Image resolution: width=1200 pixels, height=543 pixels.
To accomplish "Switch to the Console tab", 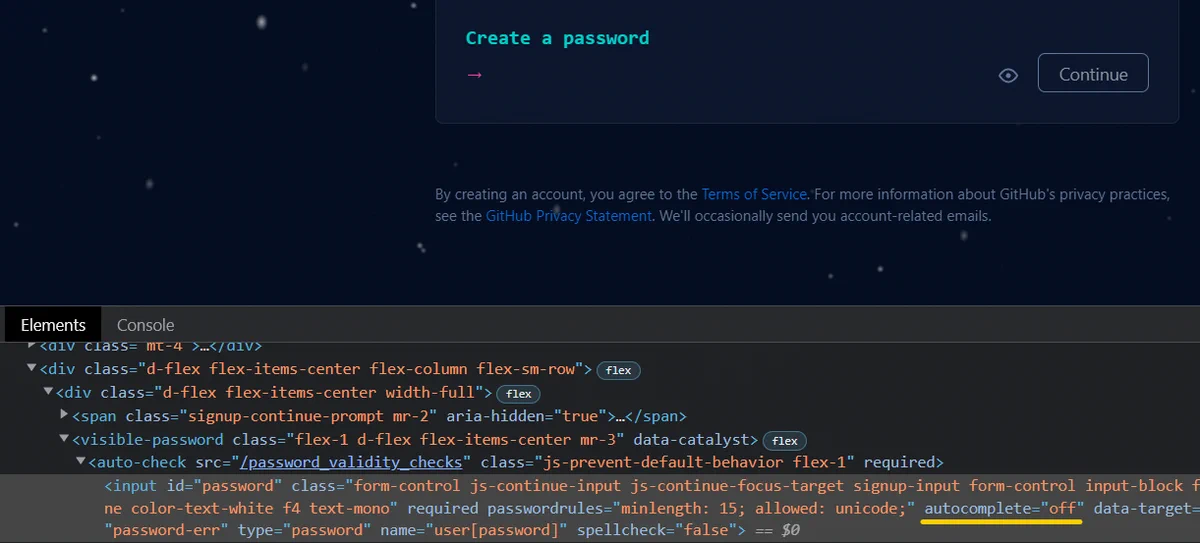I will (x=145, y=325).
